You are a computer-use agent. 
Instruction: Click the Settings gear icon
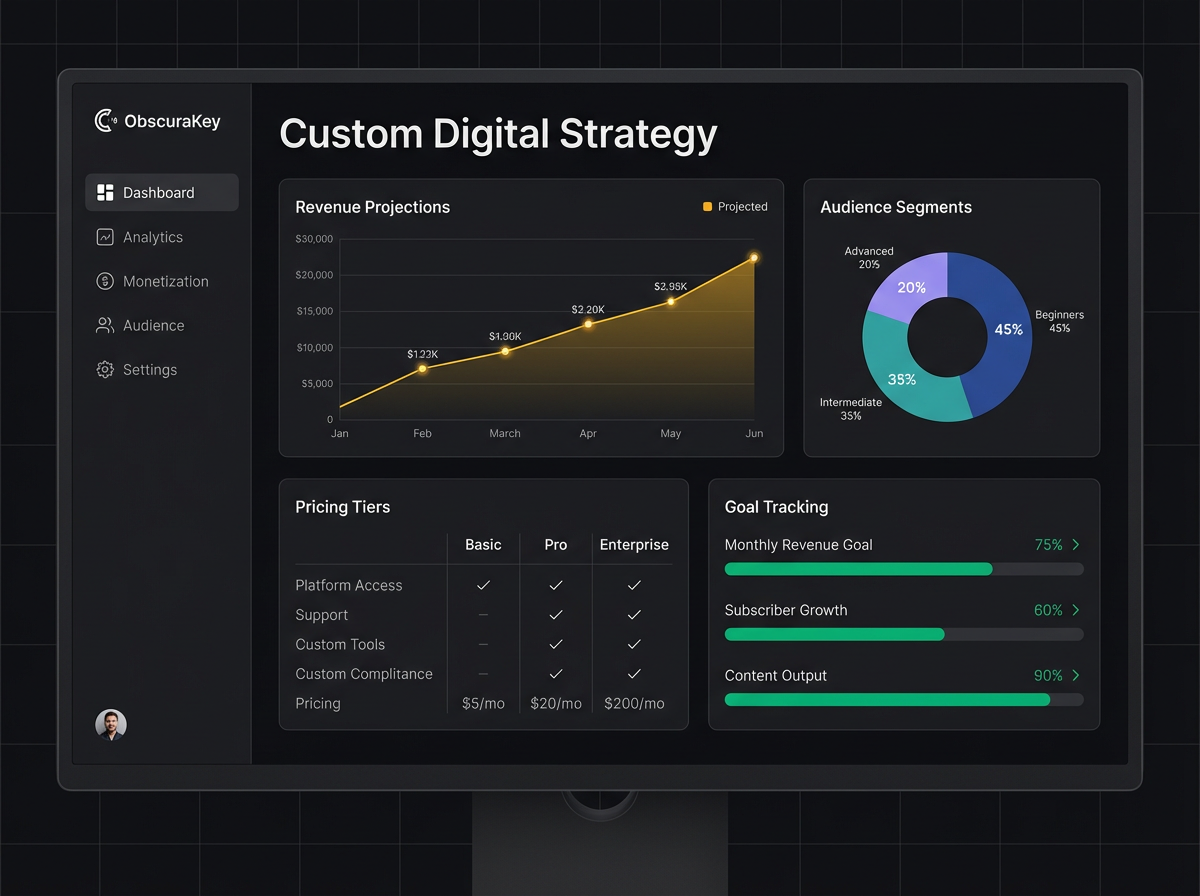click(105, 369)
